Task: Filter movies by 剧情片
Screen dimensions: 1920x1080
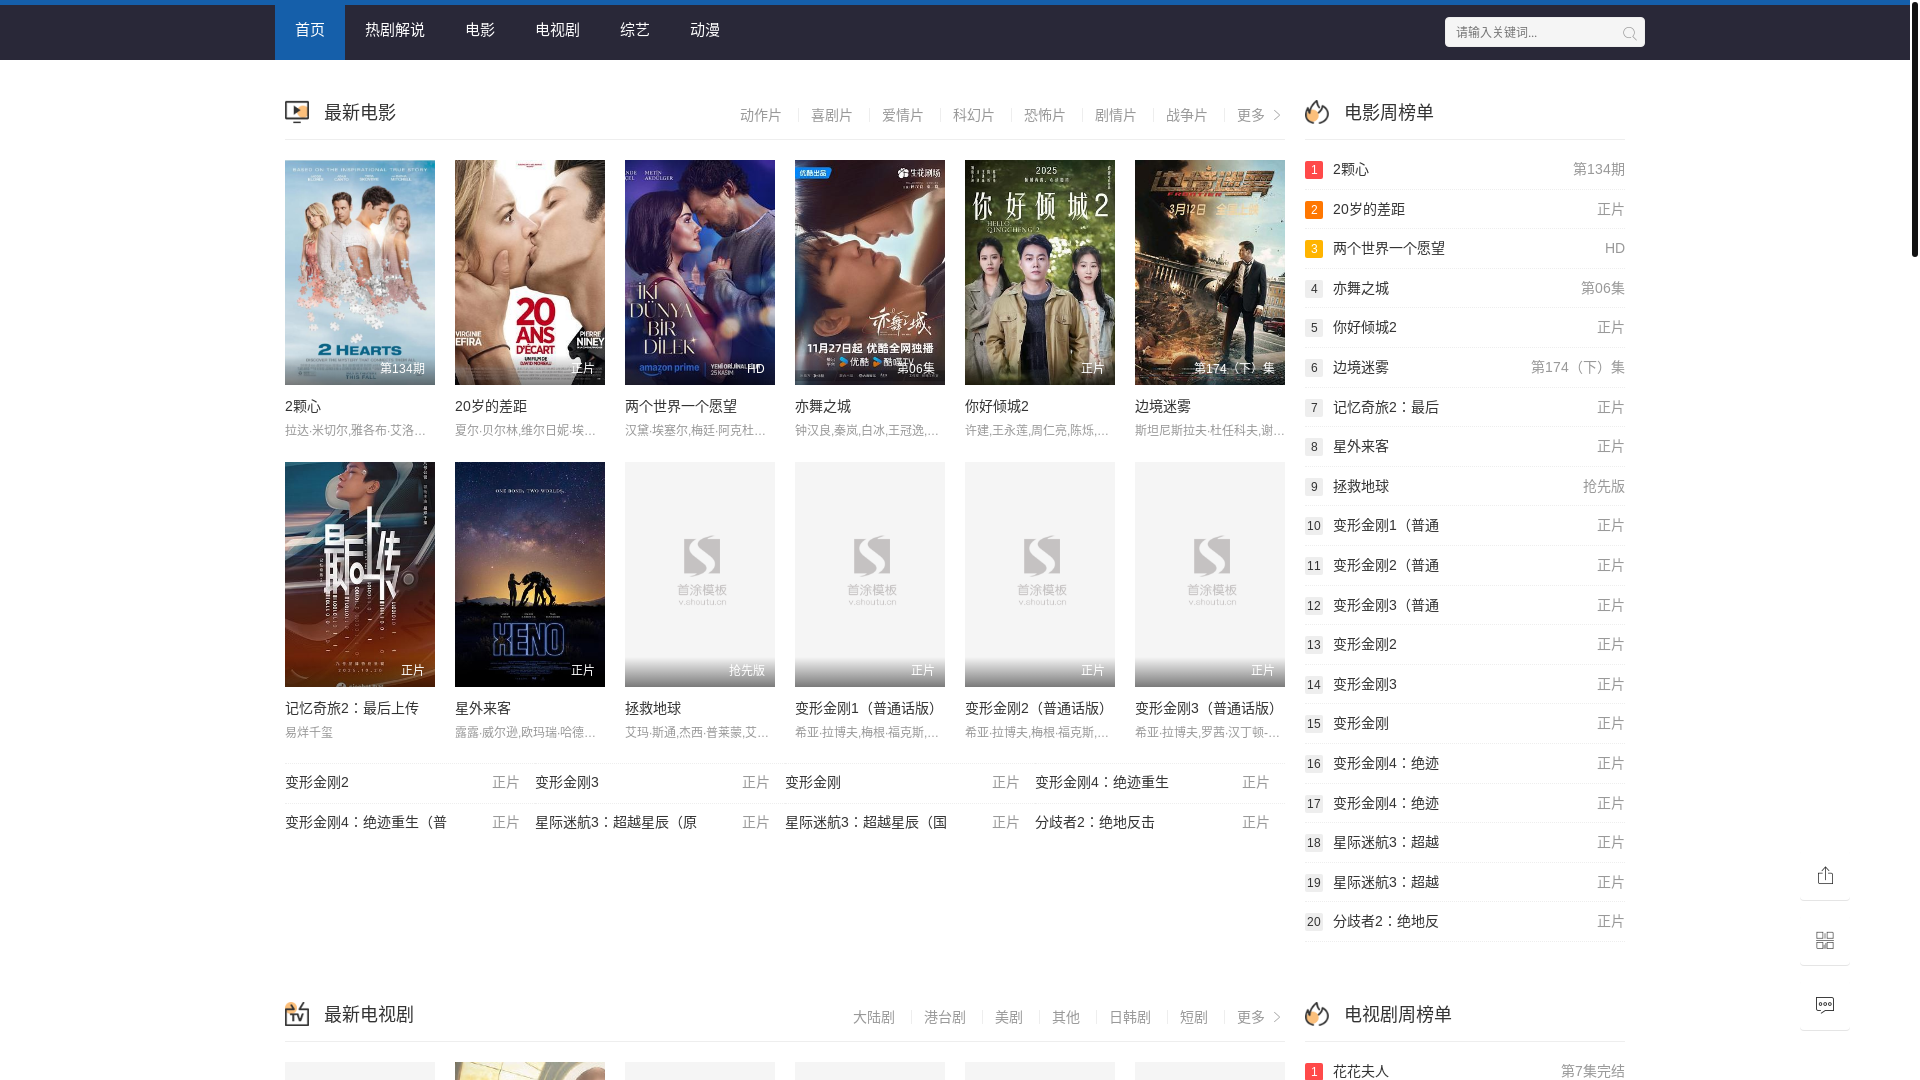Action: tap(1116, 116)
